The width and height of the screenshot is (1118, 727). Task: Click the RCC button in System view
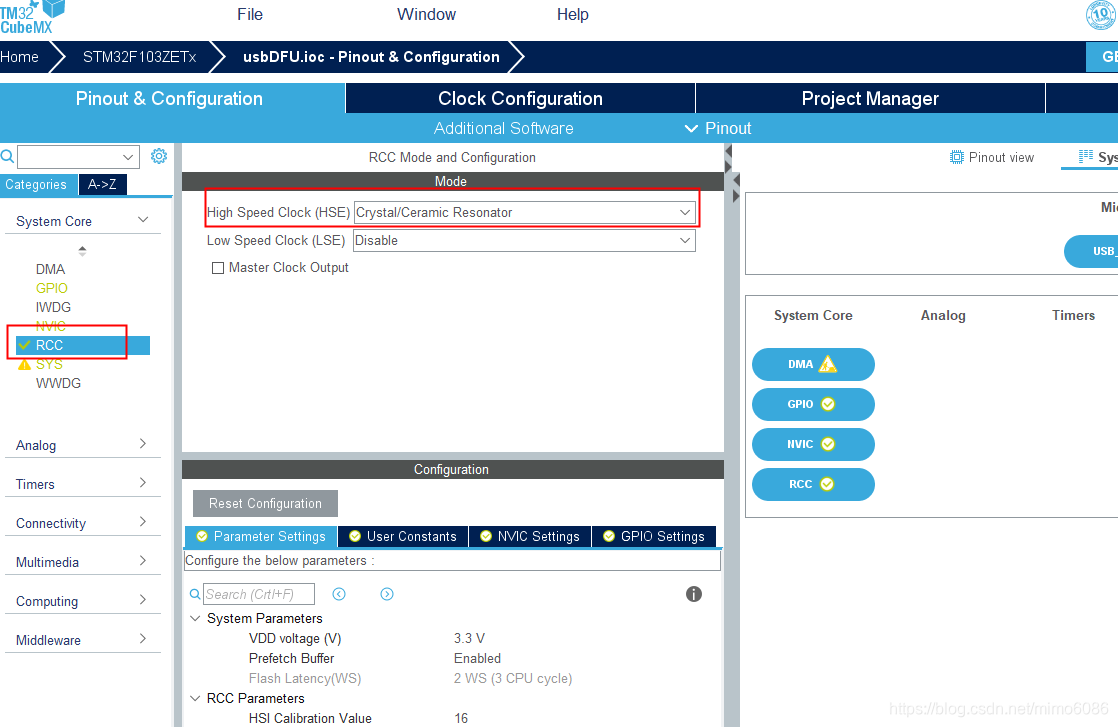[813, 484]
